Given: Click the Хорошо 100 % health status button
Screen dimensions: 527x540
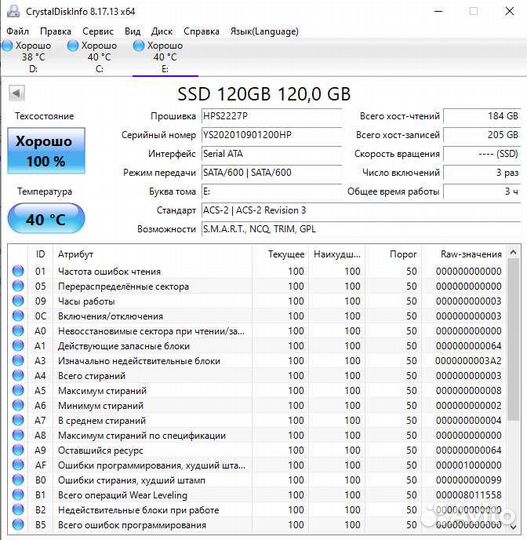Looking at the screenshot, I should [46, 151].
